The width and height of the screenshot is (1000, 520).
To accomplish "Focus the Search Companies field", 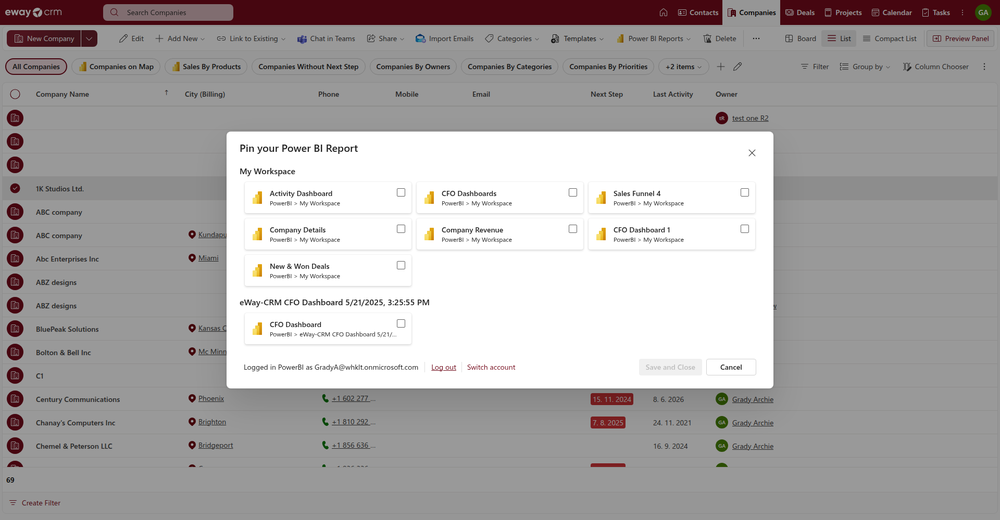I will 168,12.
